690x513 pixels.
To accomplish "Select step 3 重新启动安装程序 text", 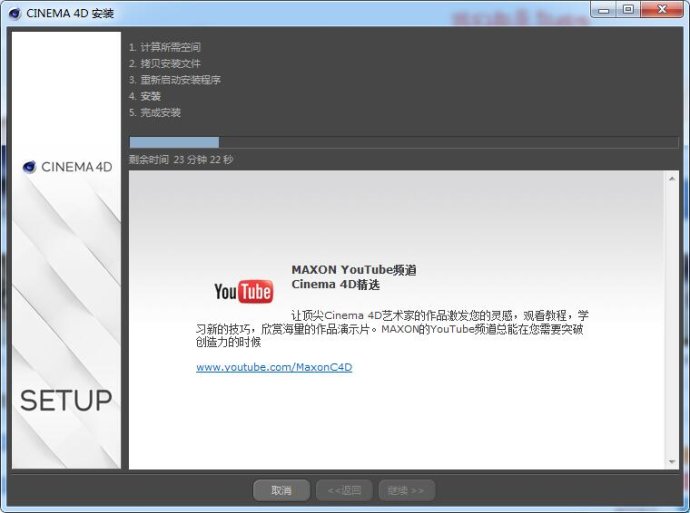I will click(175, 80).
